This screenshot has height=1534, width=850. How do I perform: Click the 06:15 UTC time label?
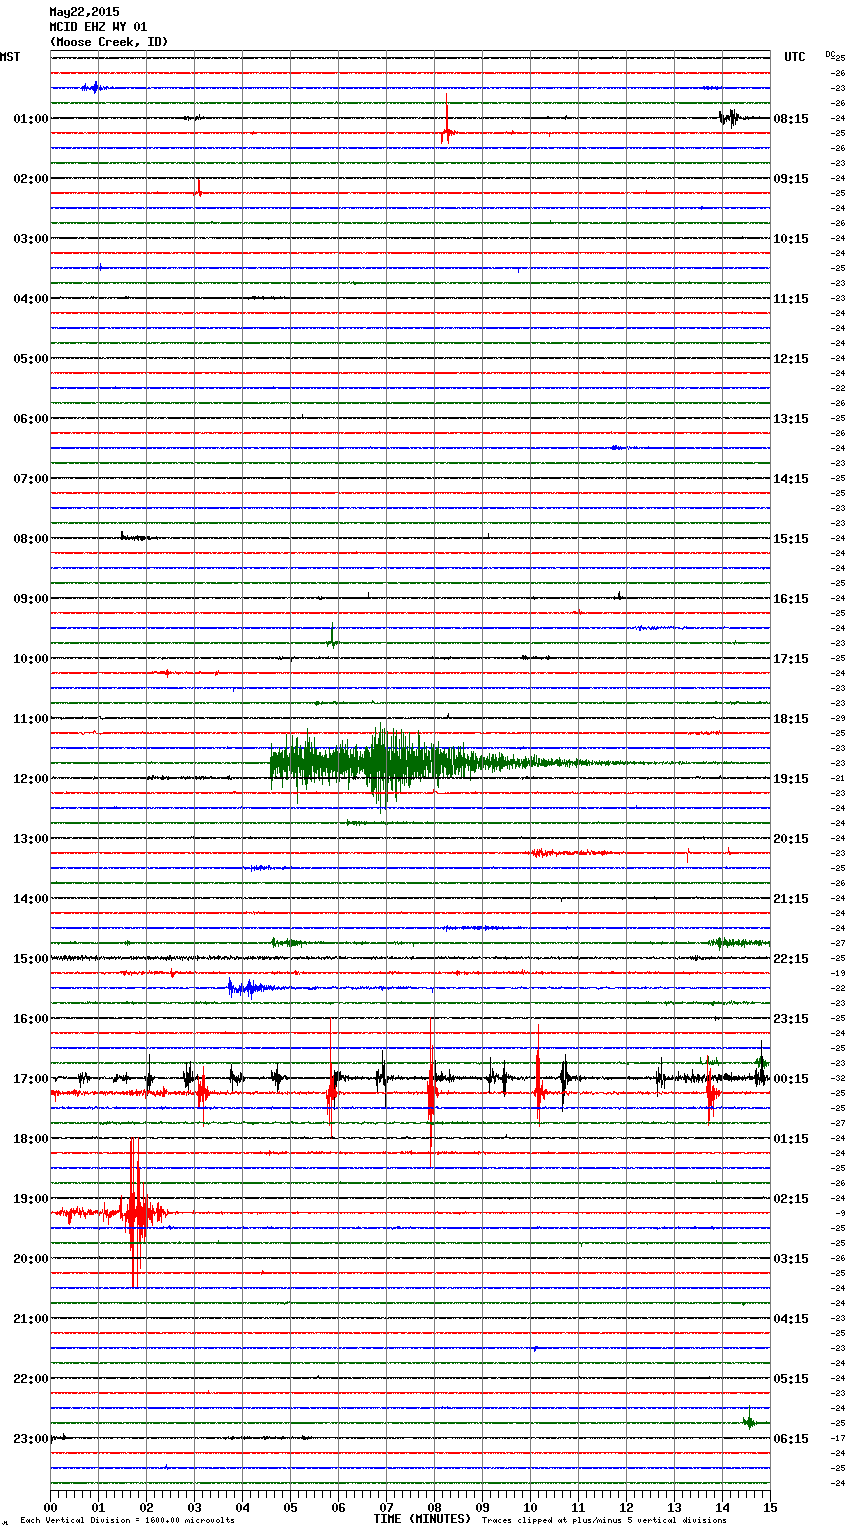(791, 1439)
